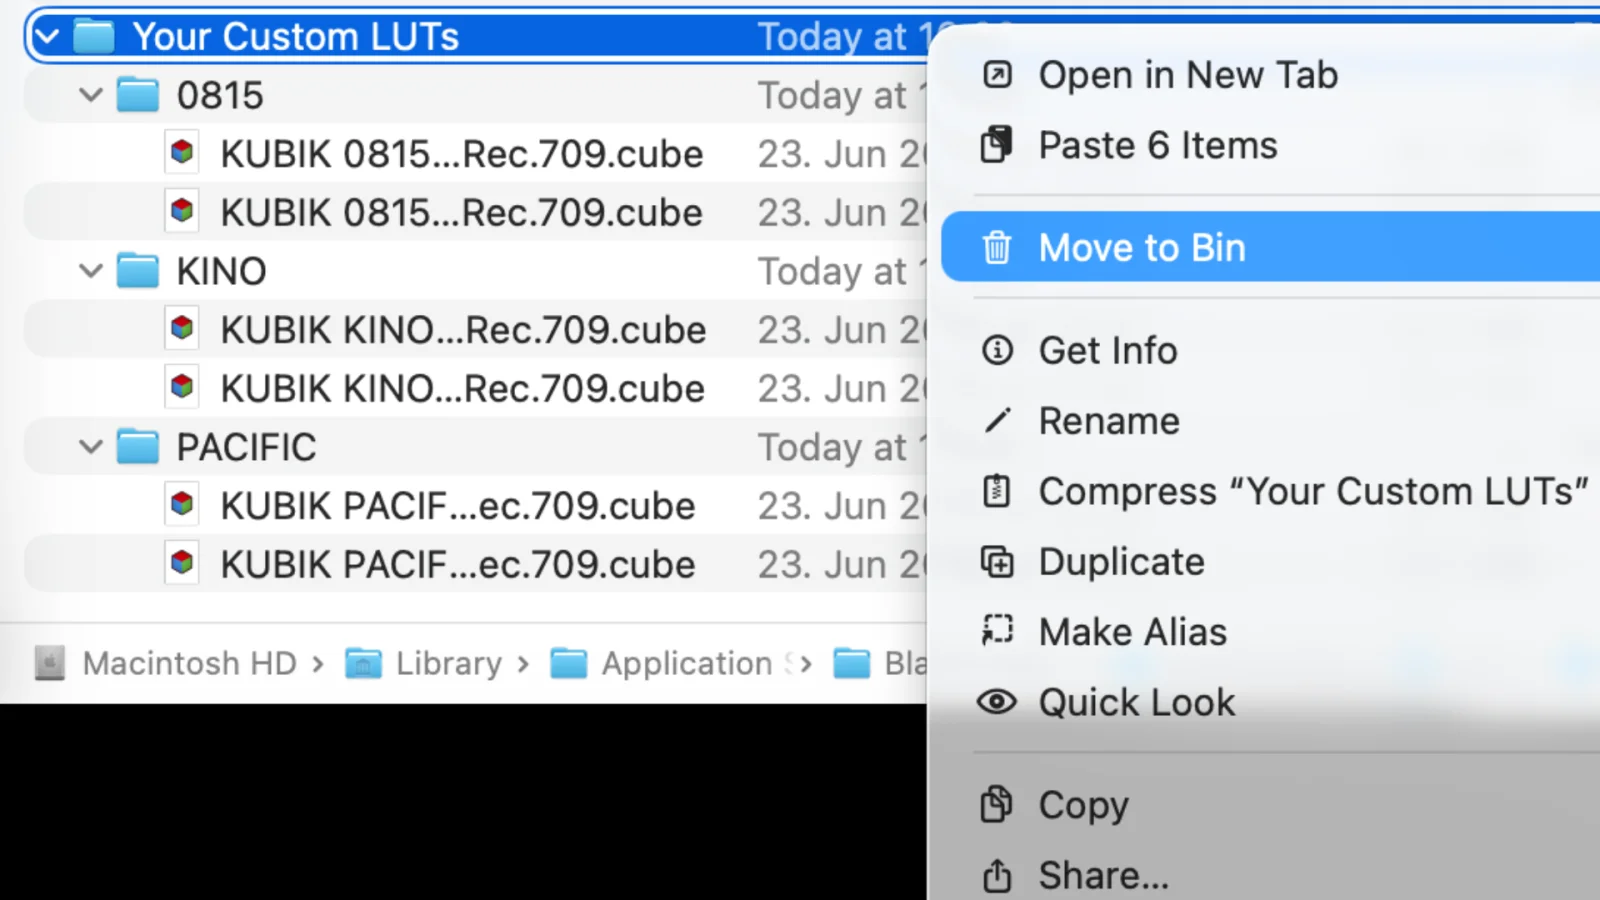Click the pencil icon next to Rename
Viewport: 1600px width, 900px height.
997,420
